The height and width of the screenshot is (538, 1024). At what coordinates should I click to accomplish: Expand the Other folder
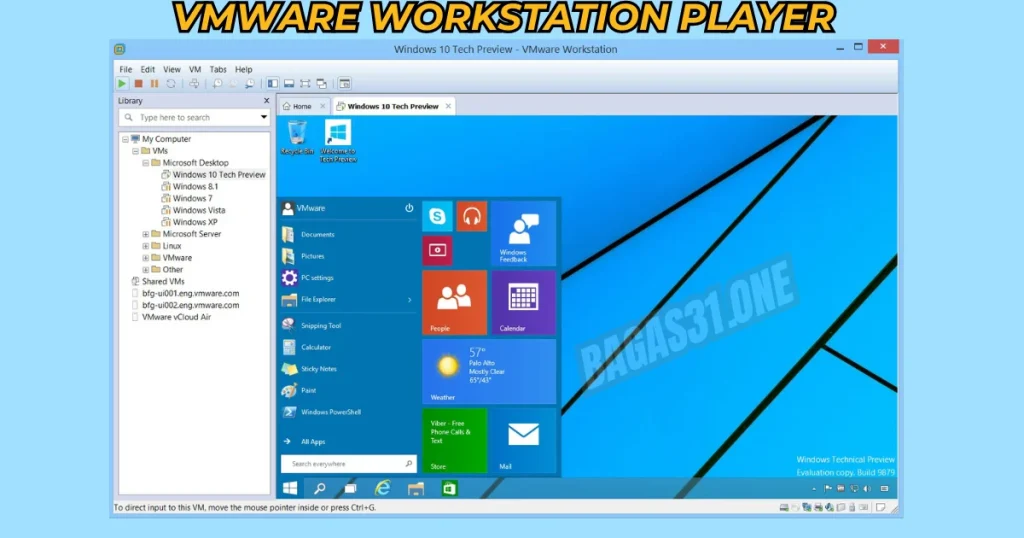click(146, 270)
